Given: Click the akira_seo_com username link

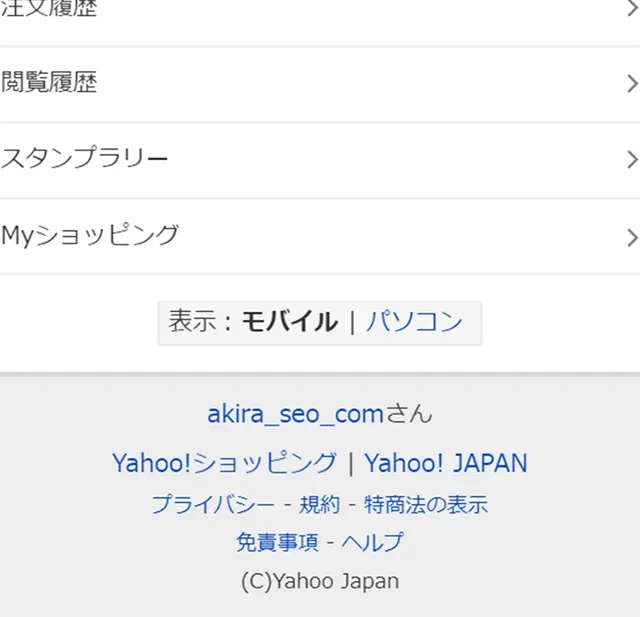Looking at the screenshot, I should (x=295, y=414).
